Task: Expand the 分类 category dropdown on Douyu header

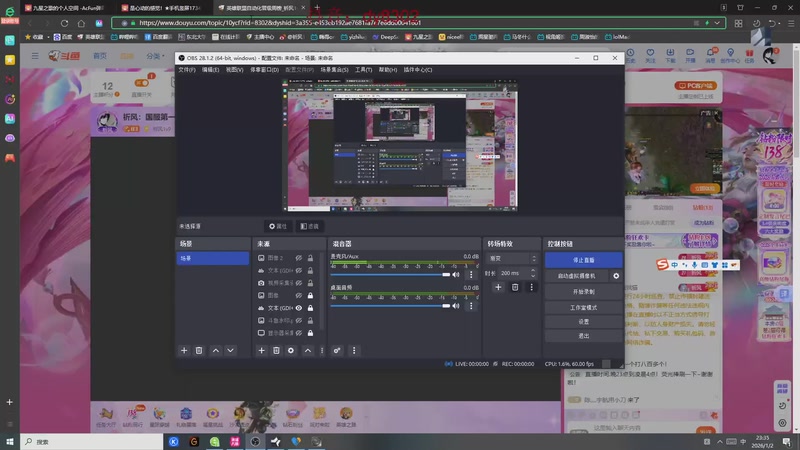Action: 155,56
